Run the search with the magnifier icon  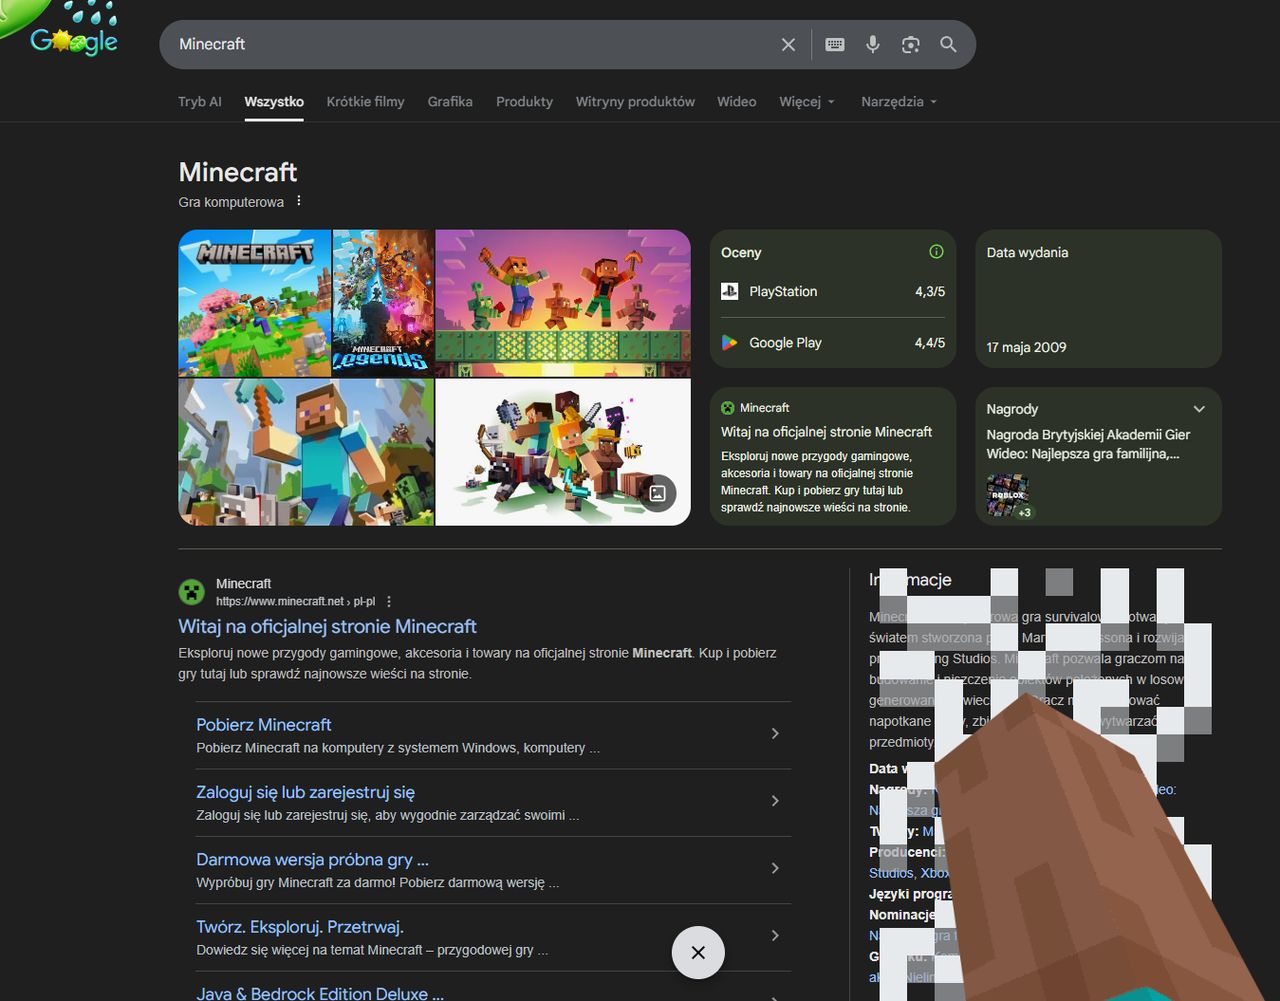point(948,44)
